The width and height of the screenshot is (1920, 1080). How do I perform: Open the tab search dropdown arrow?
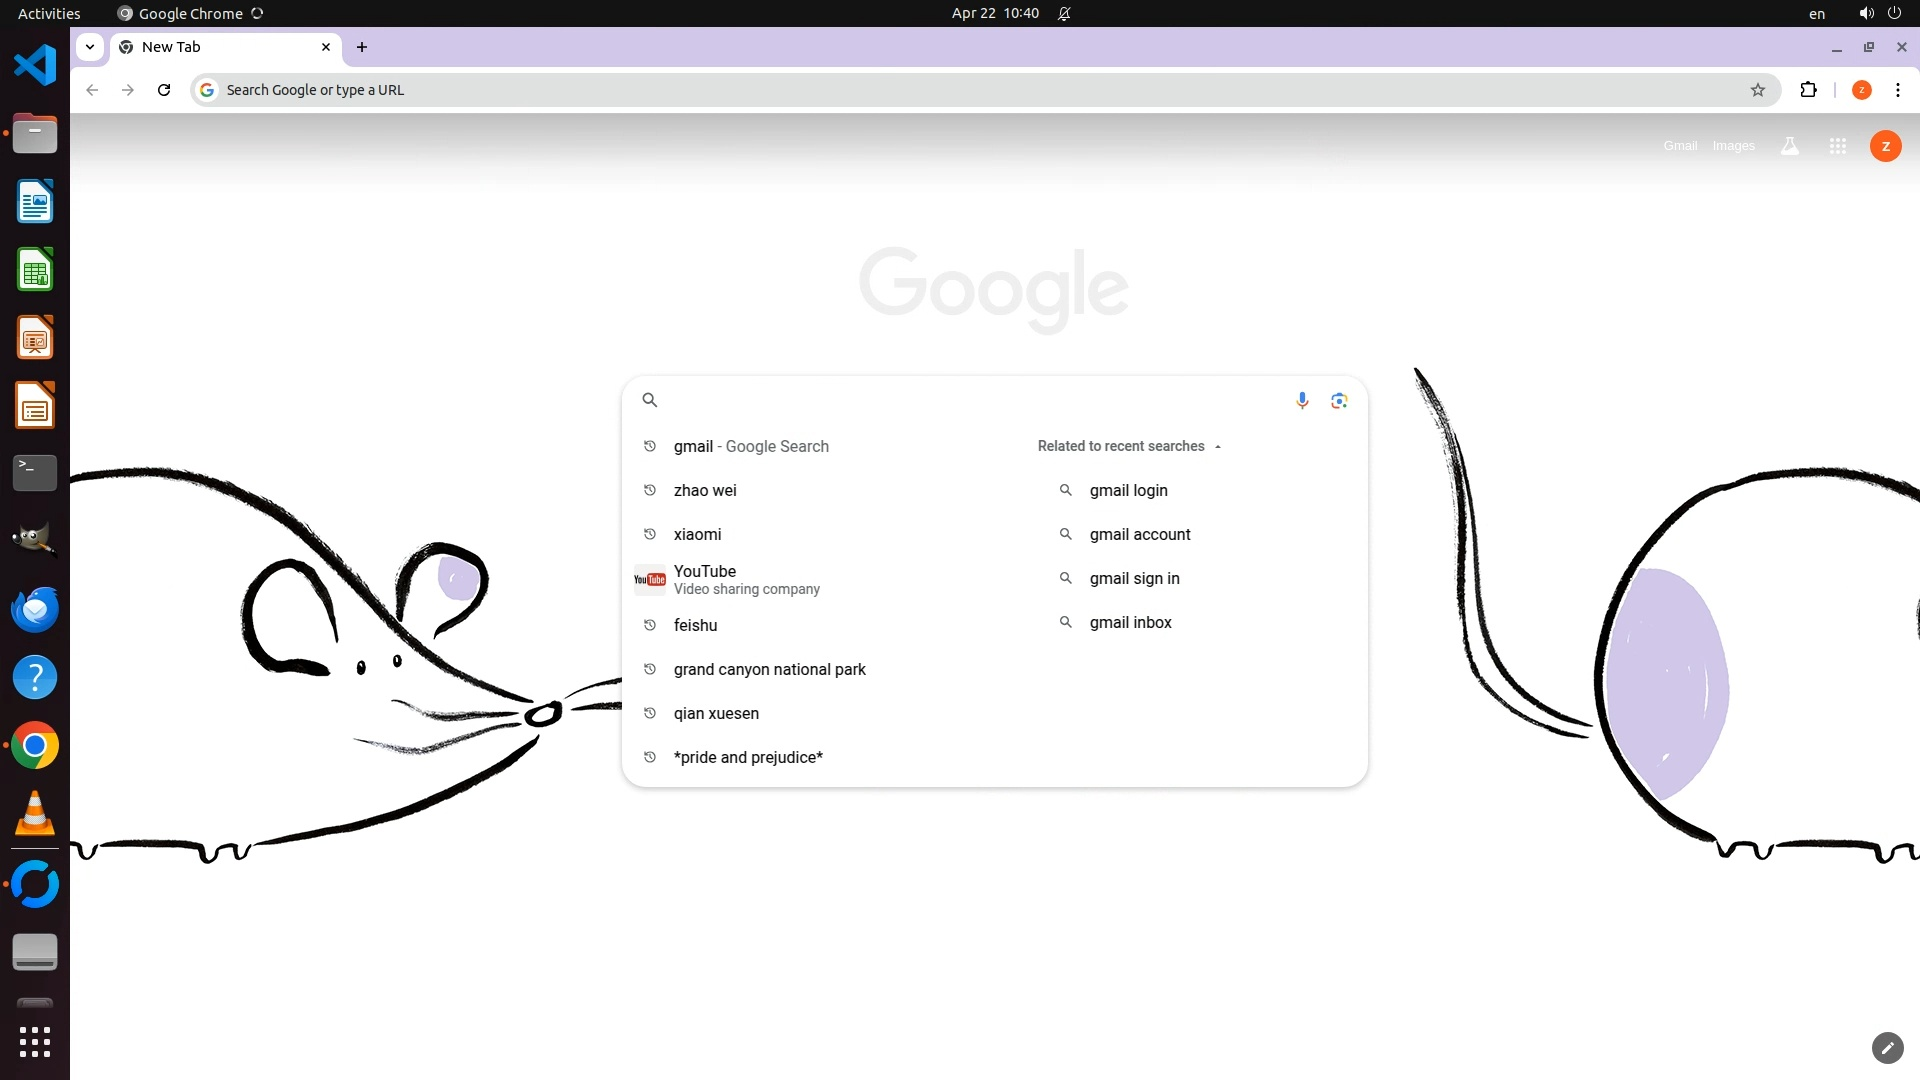90,47
